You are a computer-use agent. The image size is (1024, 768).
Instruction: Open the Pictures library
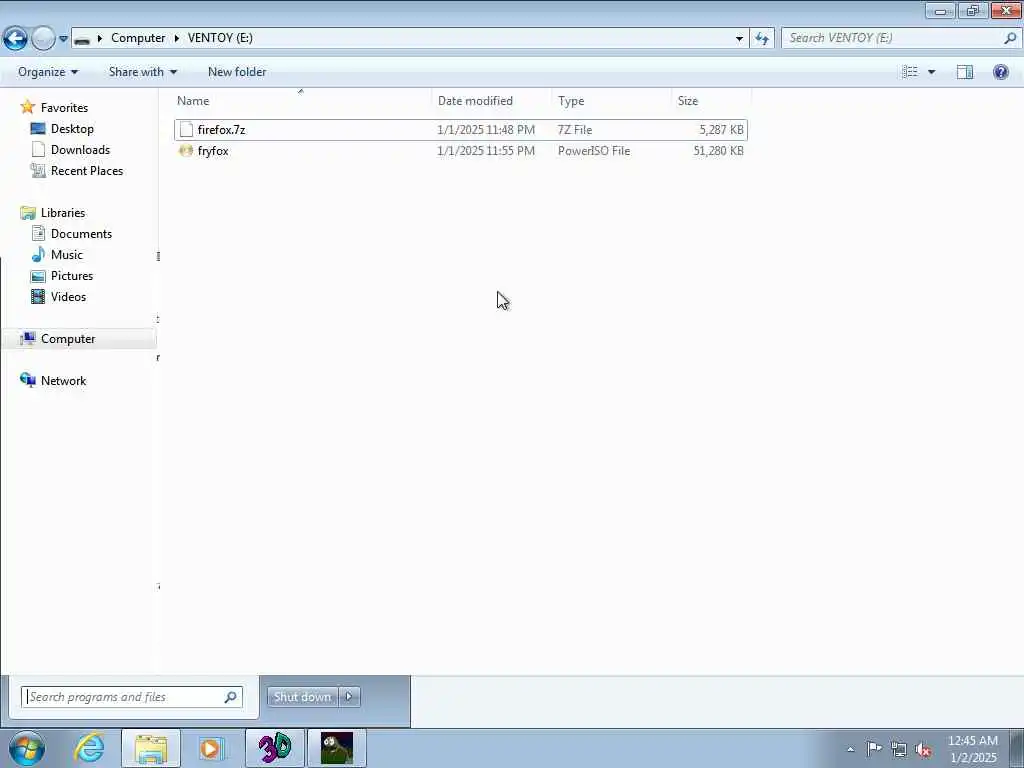(x=72, y=276)
